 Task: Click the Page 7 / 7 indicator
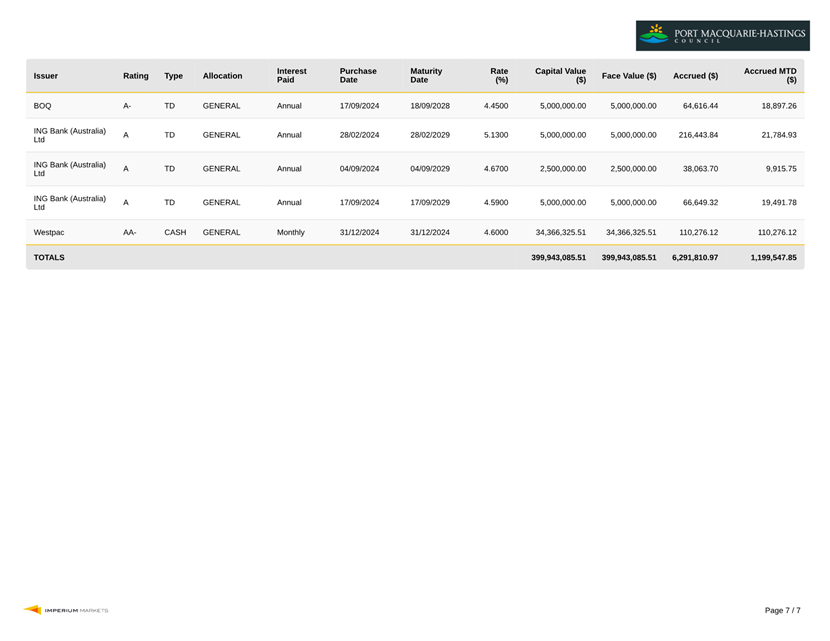782,610
